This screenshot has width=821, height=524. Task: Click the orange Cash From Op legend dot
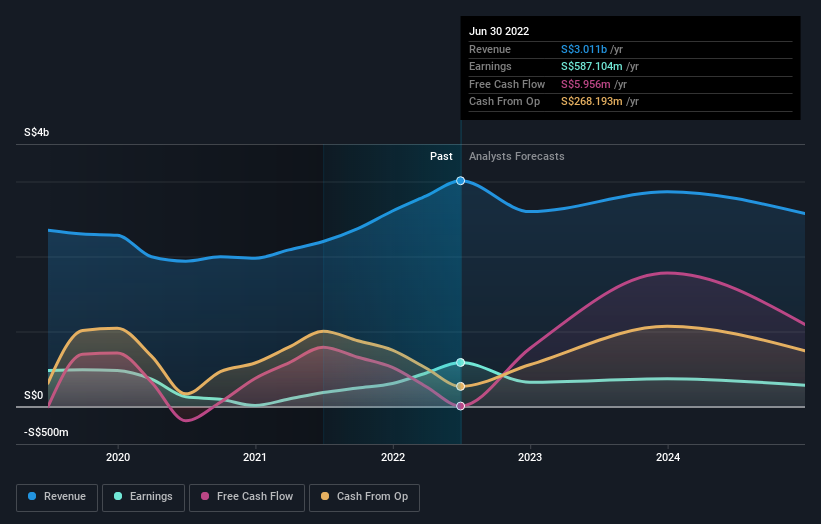coord(325,496)
